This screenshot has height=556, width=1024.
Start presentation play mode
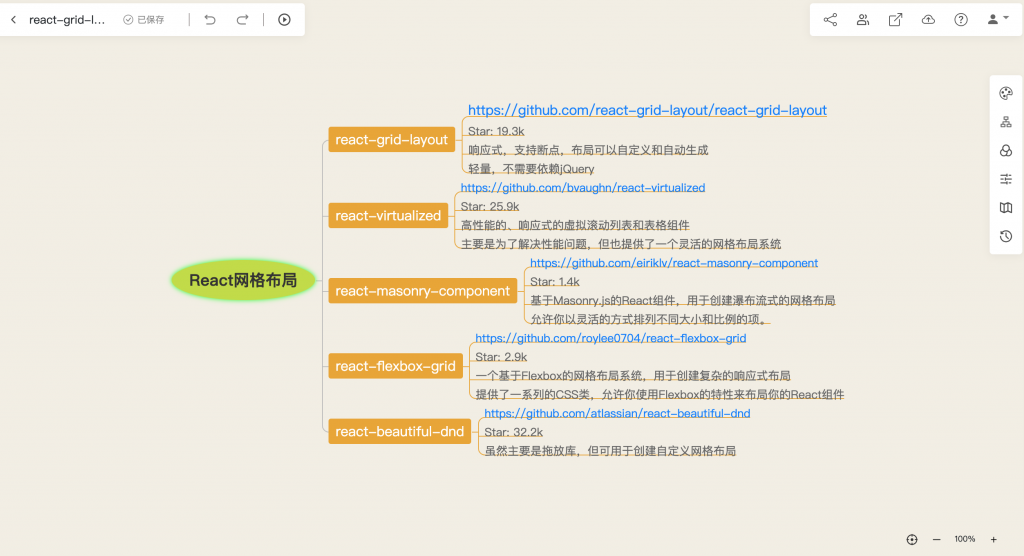pos(284,20)
